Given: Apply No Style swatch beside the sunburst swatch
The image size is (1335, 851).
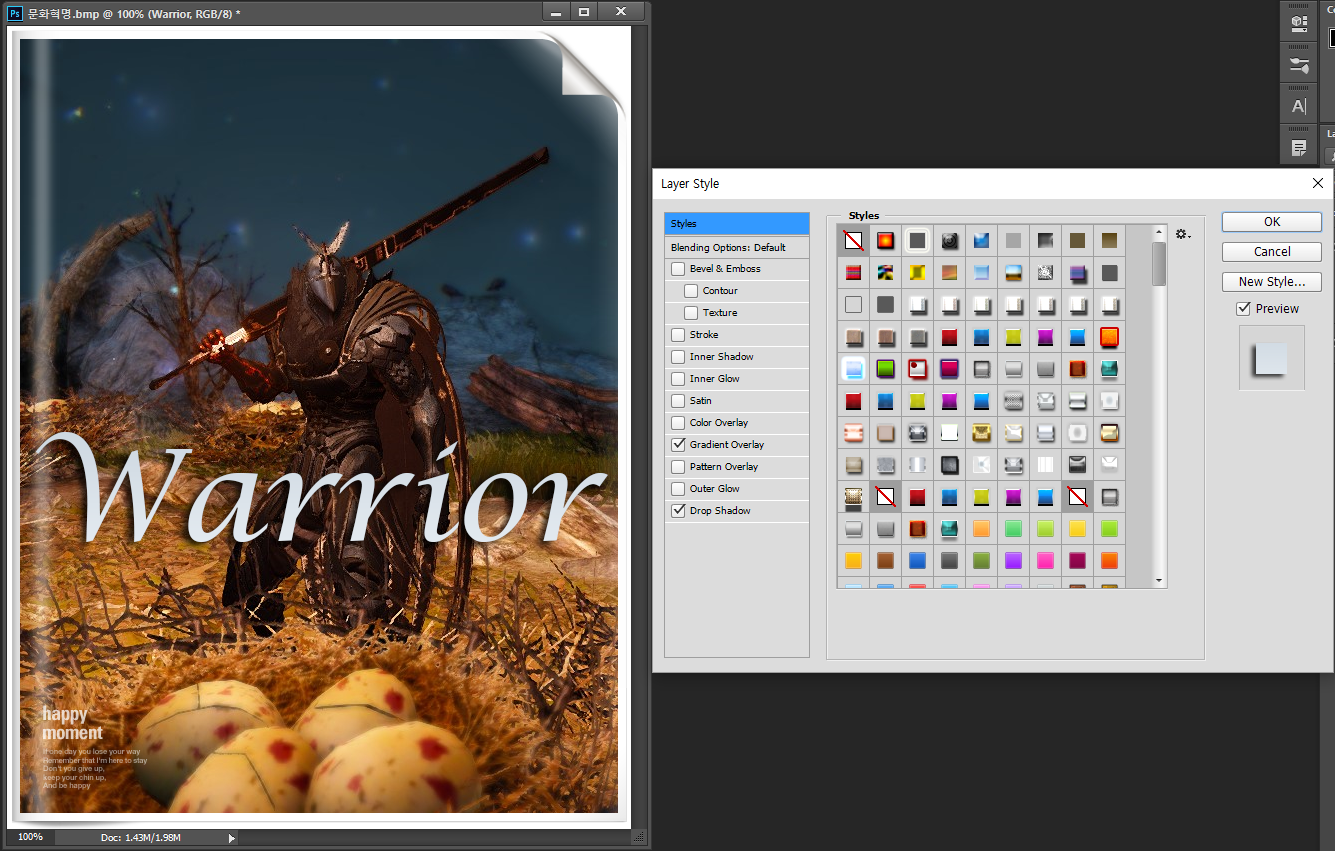Looking at the screenshot, I should (853, 240).
